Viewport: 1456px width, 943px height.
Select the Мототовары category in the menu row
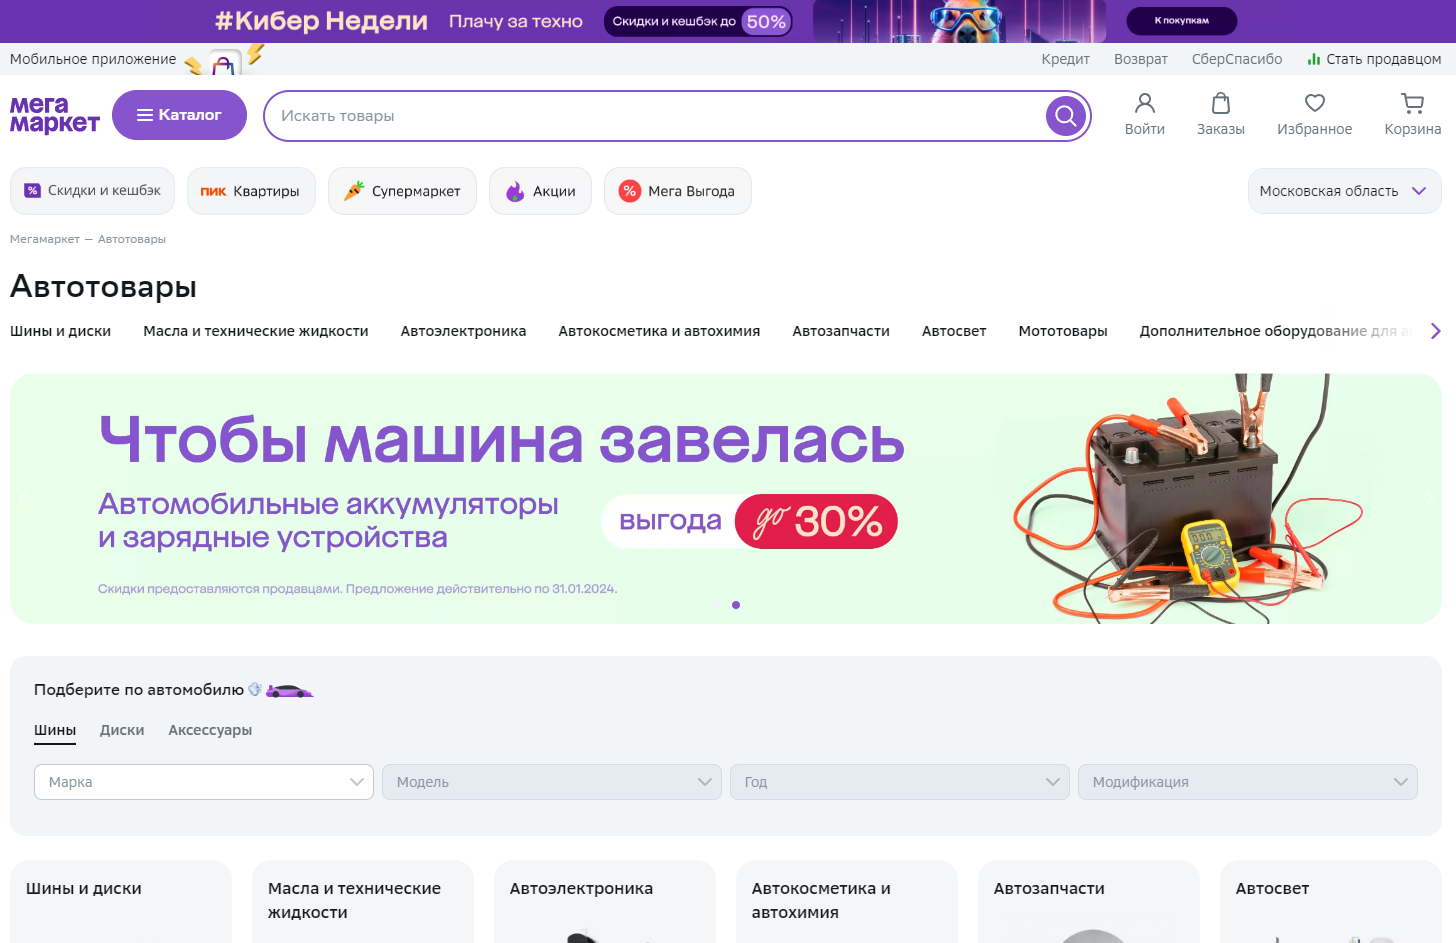pyautogui.click(x=1063, y=331)
